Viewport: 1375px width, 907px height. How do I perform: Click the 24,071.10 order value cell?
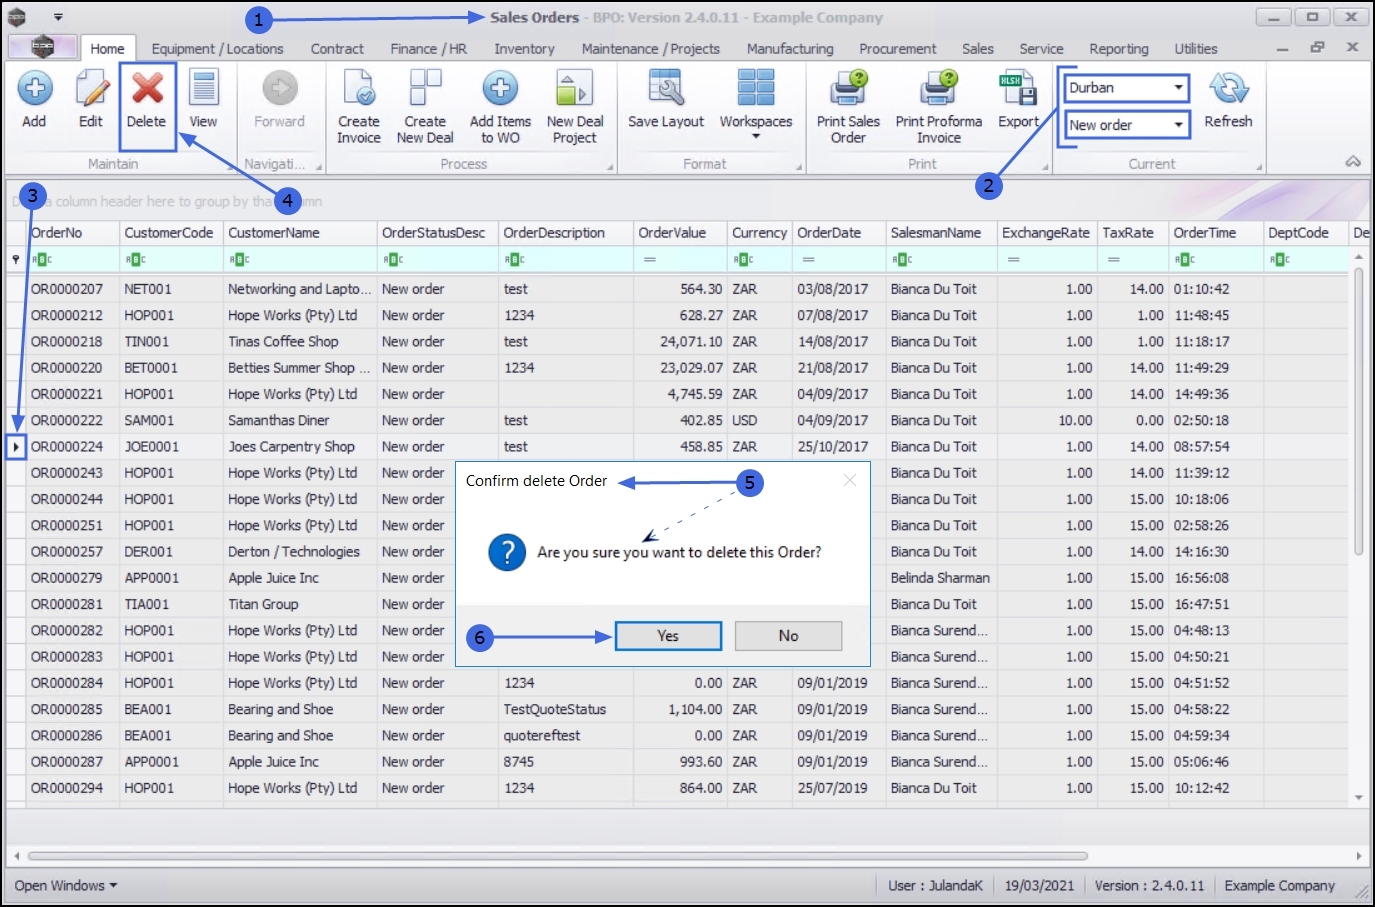[681, 342]
